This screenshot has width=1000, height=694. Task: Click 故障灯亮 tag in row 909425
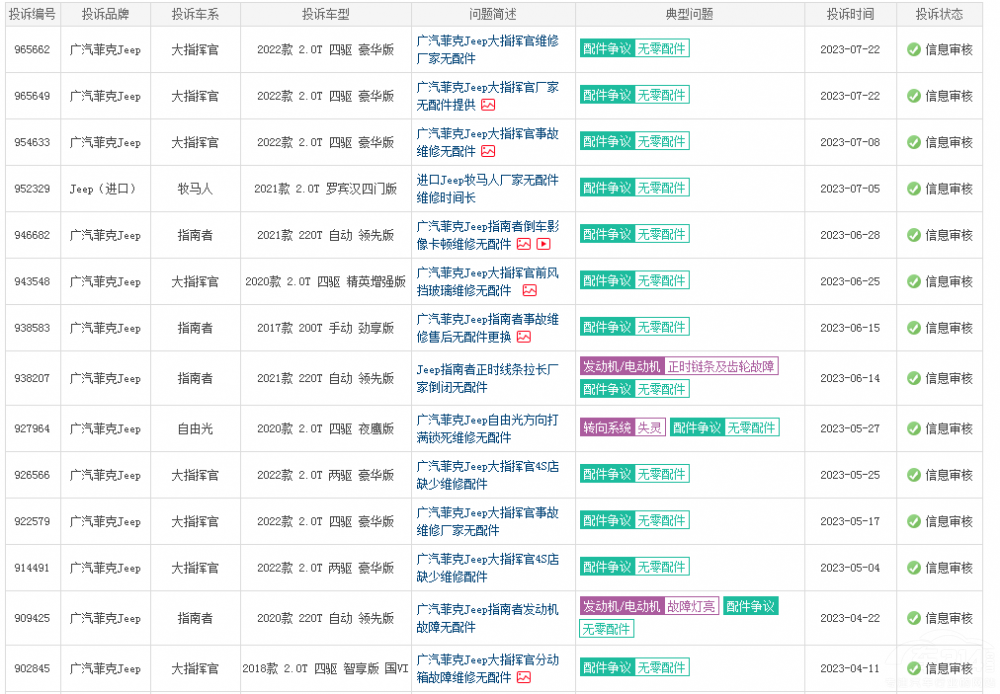691,606
